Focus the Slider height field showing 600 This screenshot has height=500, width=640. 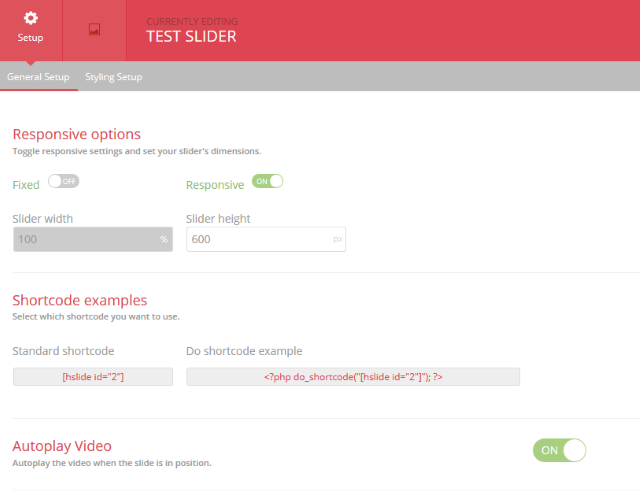pos(258,240)
